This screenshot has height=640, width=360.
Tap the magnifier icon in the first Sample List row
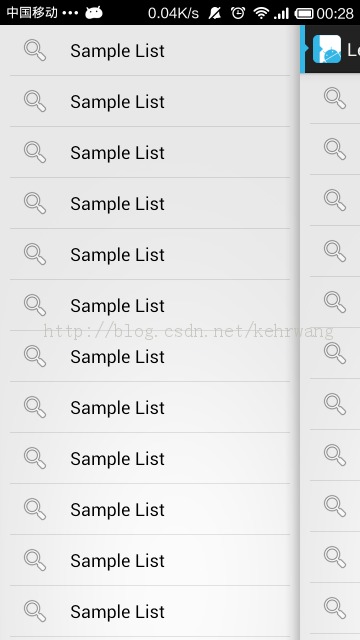35,50
